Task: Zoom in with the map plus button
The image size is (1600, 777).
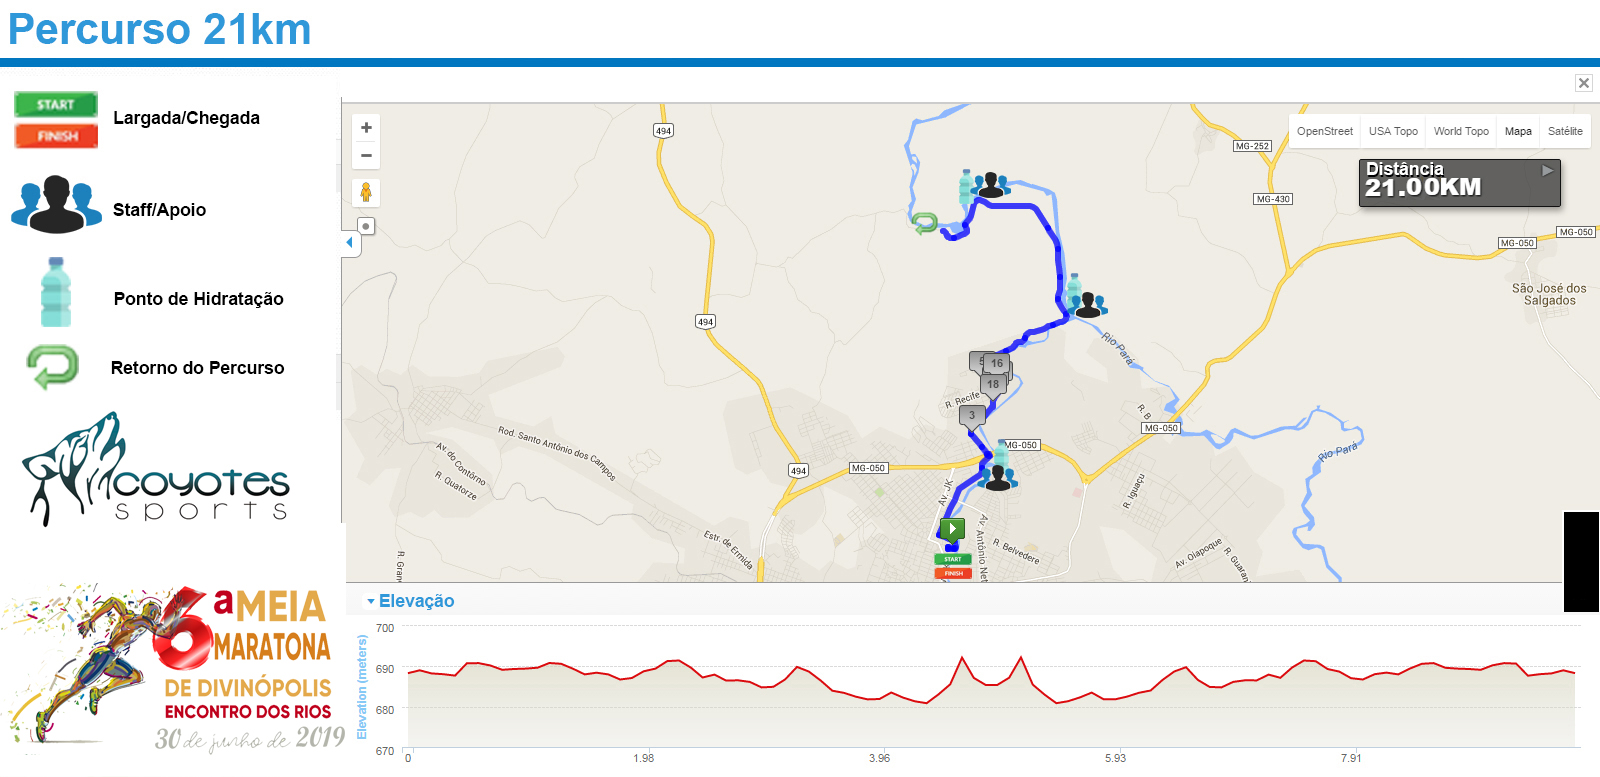Action: click(x=366, y=128)
